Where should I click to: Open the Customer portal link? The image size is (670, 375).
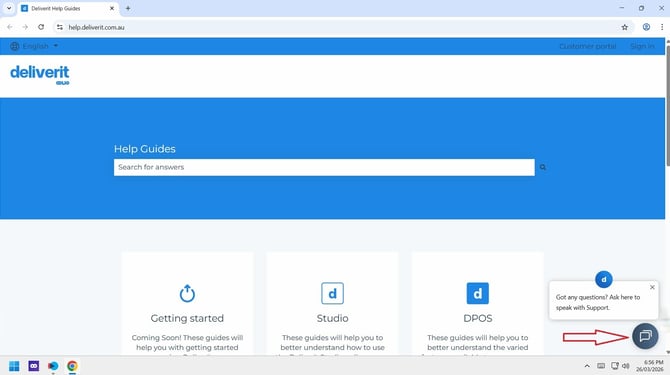(x=588, y=46)
